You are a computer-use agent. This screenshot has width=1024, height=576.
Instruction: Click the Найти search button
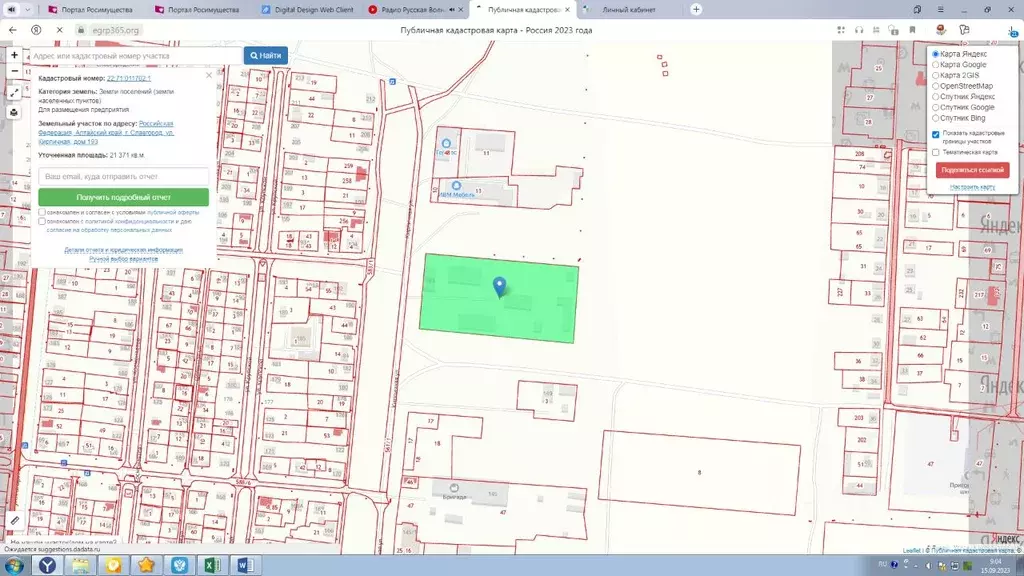tap(266, 56)
